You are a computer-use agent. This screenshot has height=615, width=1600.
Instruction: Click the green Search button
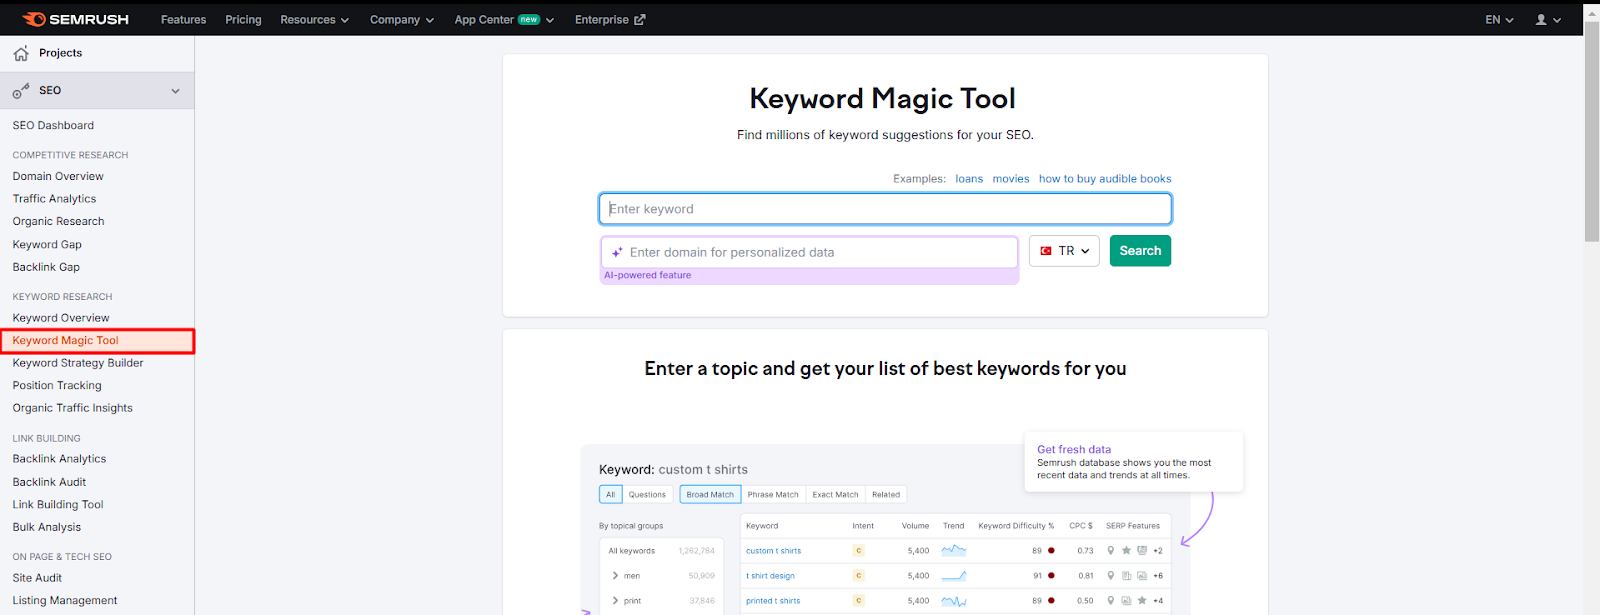tap(1140, 251)
